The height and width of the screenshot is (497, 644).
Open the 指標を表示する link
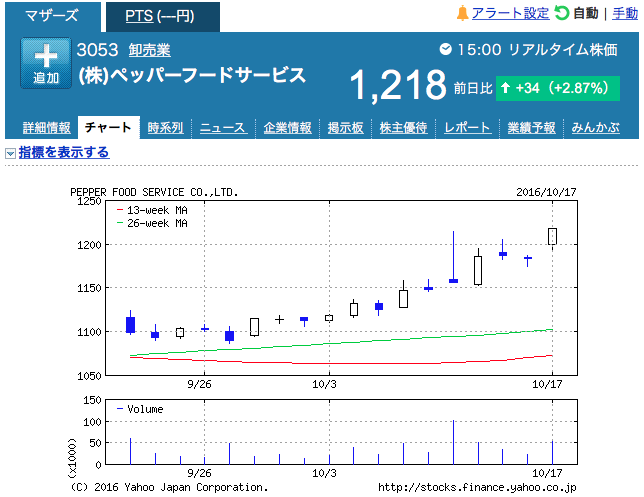tap(64, 152)
